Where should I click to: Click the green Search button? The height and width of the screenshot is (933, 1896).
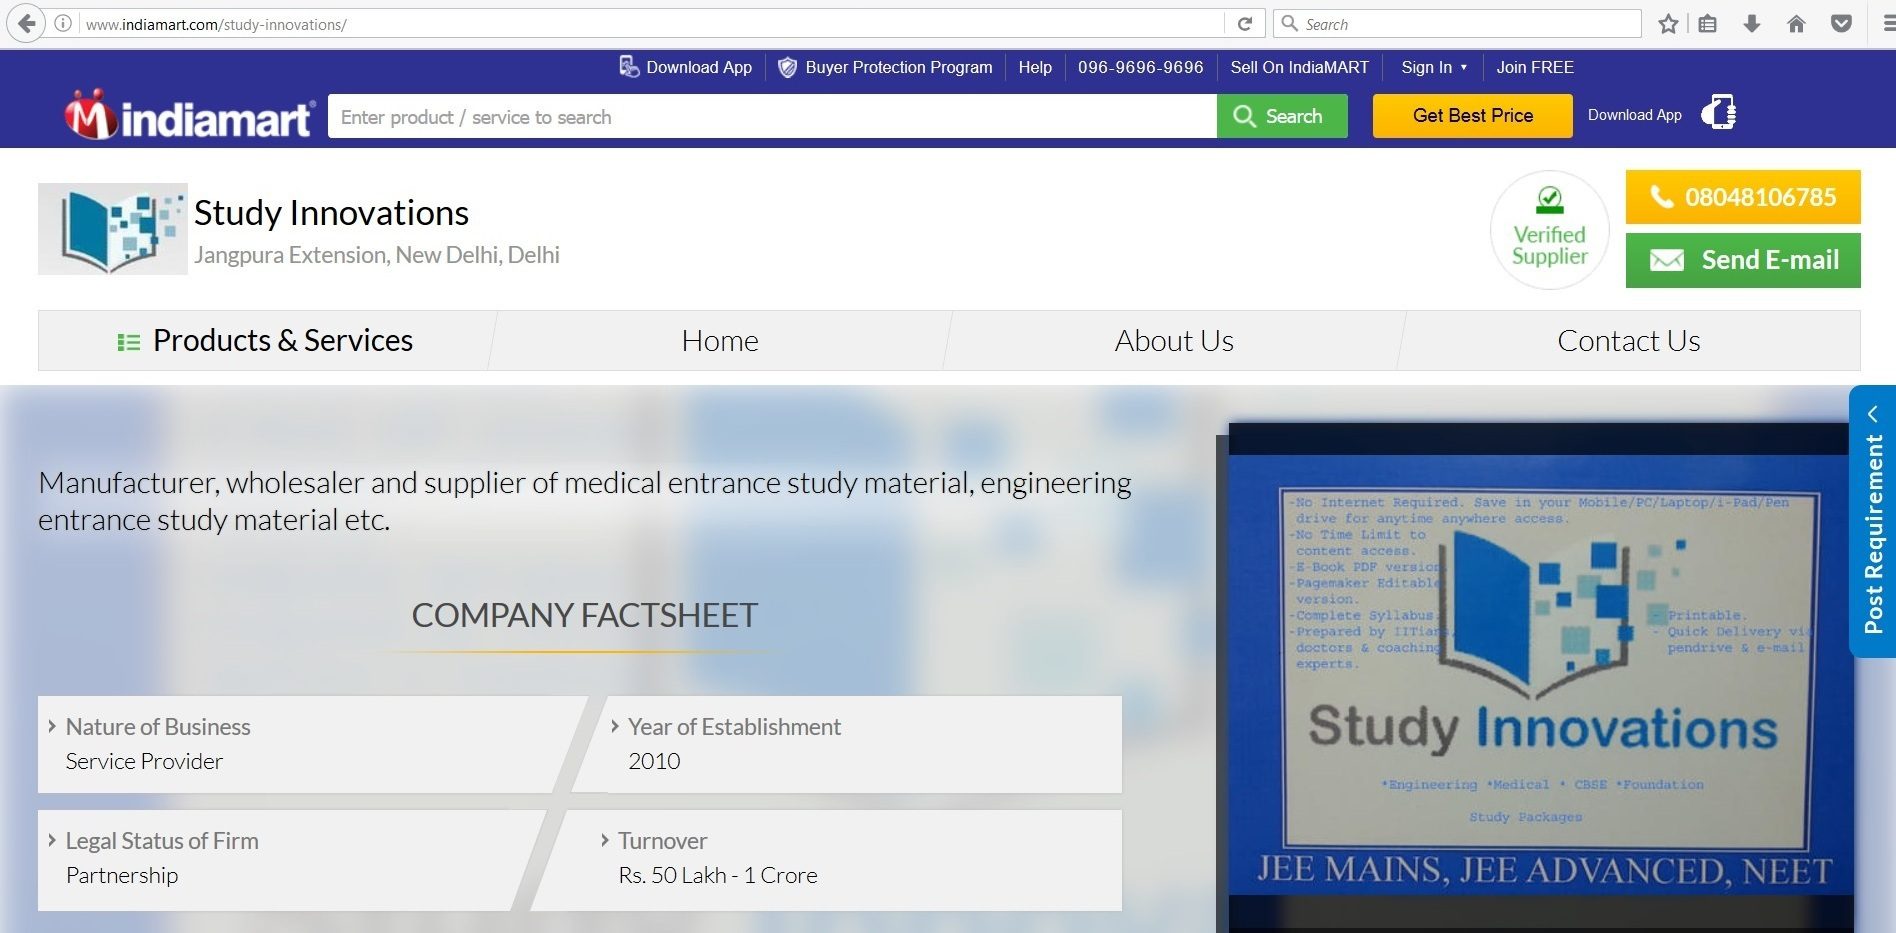click(1282, 116)
